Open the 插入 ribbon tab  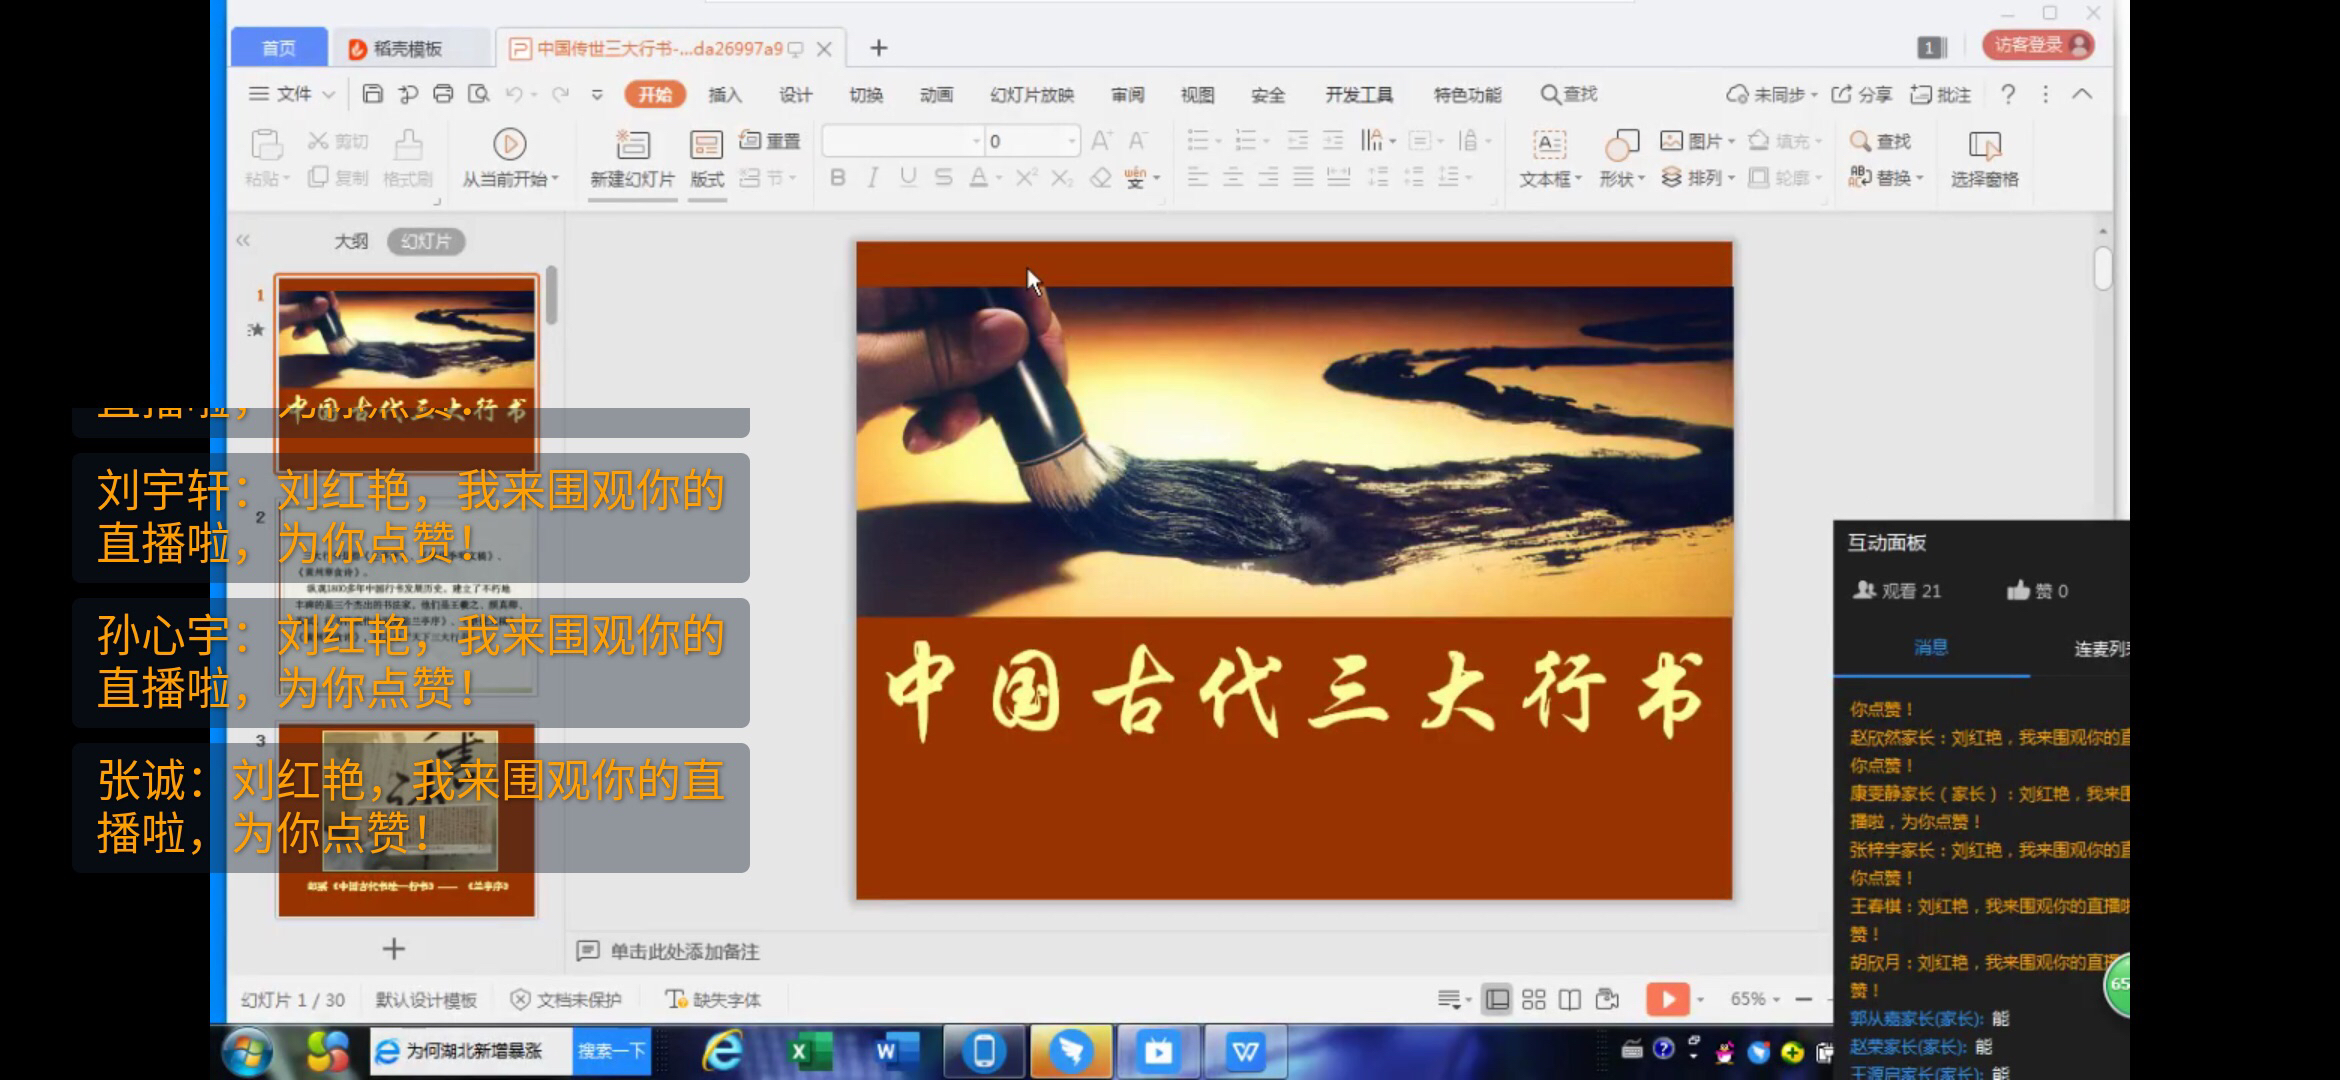point(725,94)
